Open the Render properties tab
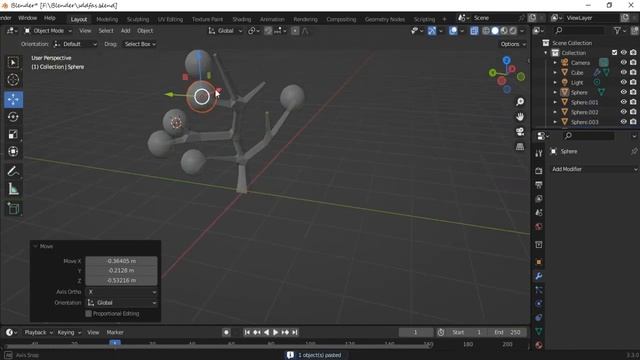This screenshot has height=360, width=640. tap(539, 171)
